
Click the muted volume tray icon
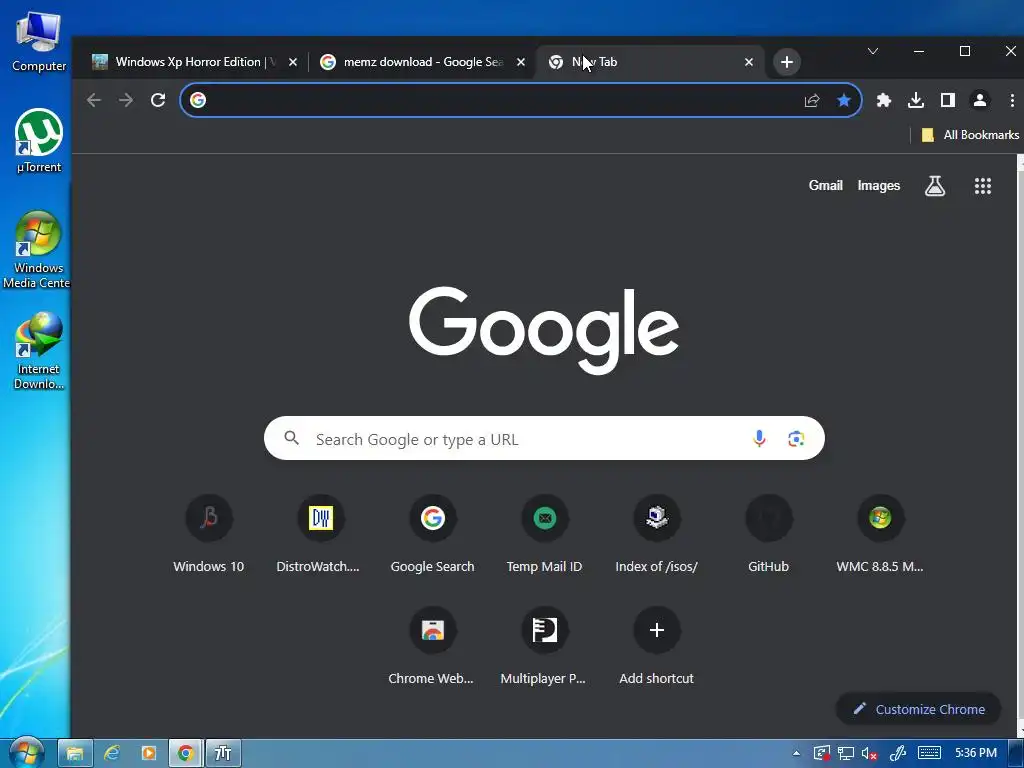869,754
